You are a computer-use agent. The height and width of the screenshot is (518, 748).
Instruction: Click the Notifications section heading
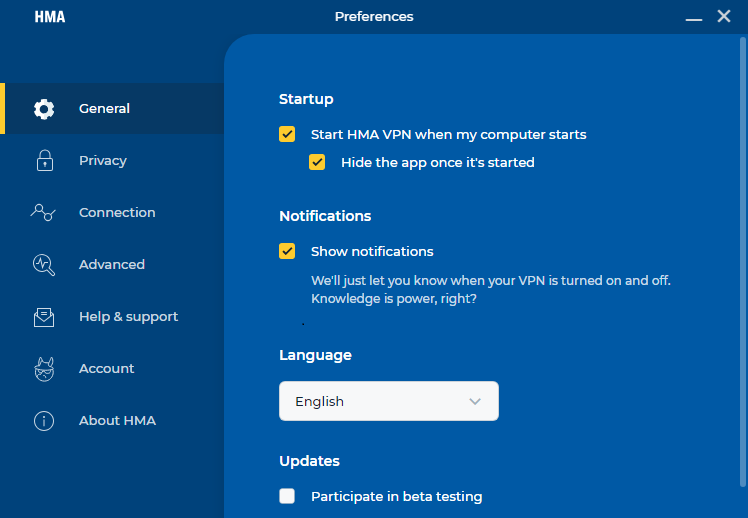pyautogui.click(x=325, y=216)
